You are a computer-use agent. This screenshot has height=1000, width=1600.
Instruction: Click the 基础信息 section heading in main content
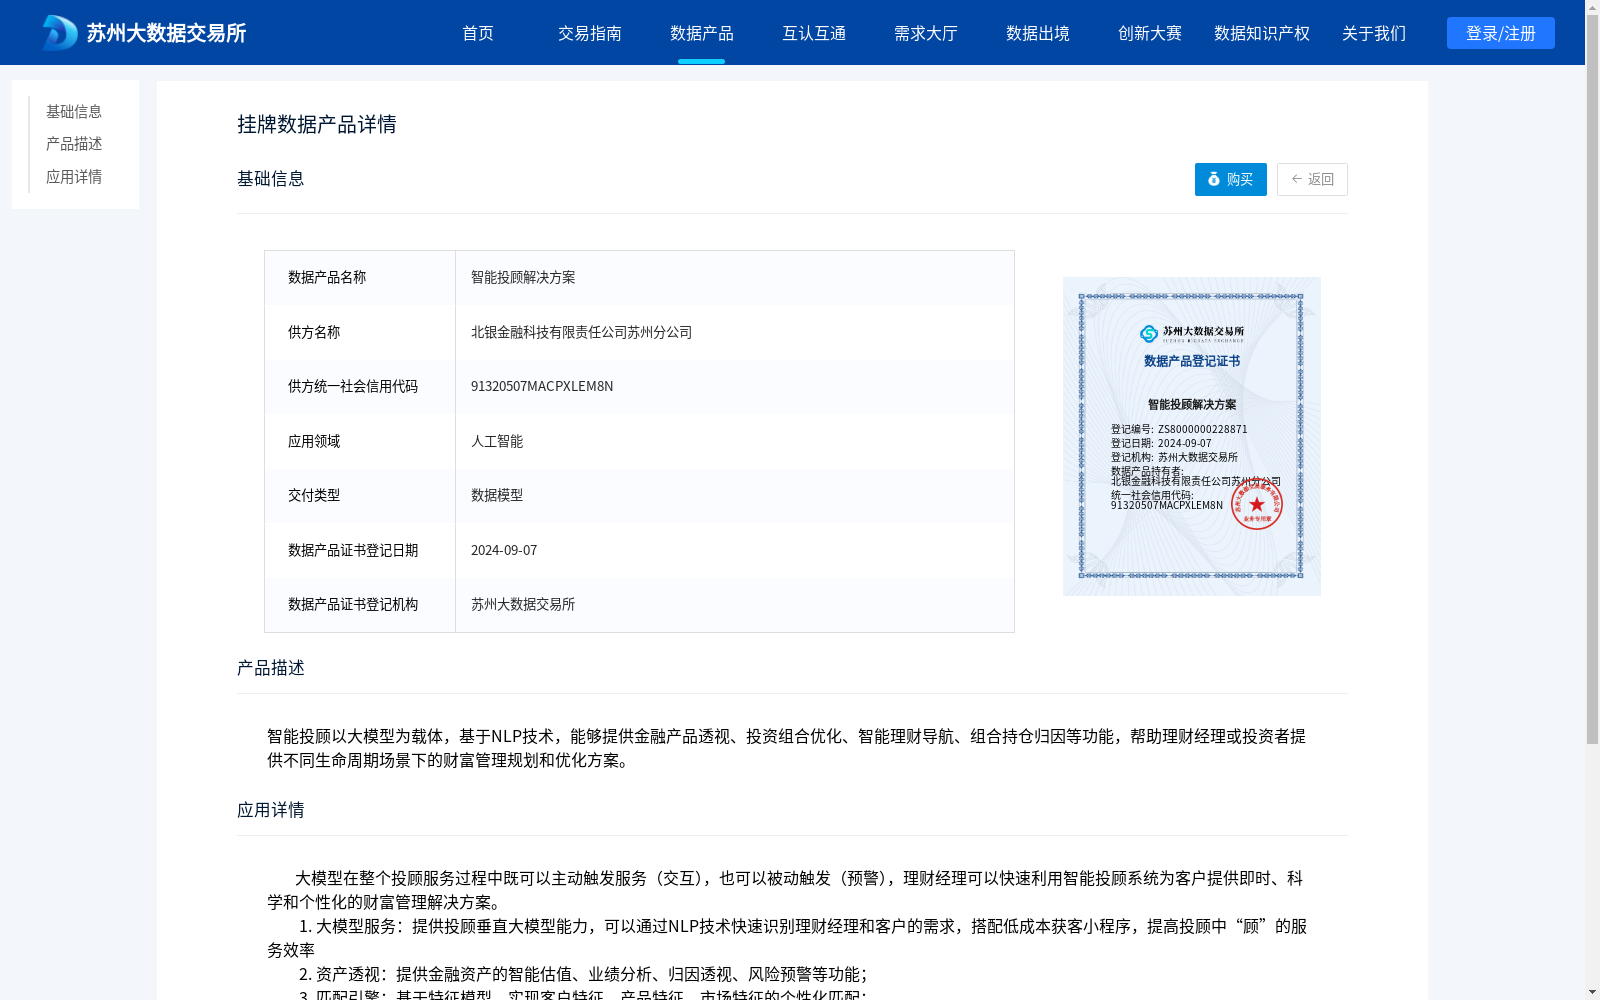pyautogui.click(x=271, y=178)
